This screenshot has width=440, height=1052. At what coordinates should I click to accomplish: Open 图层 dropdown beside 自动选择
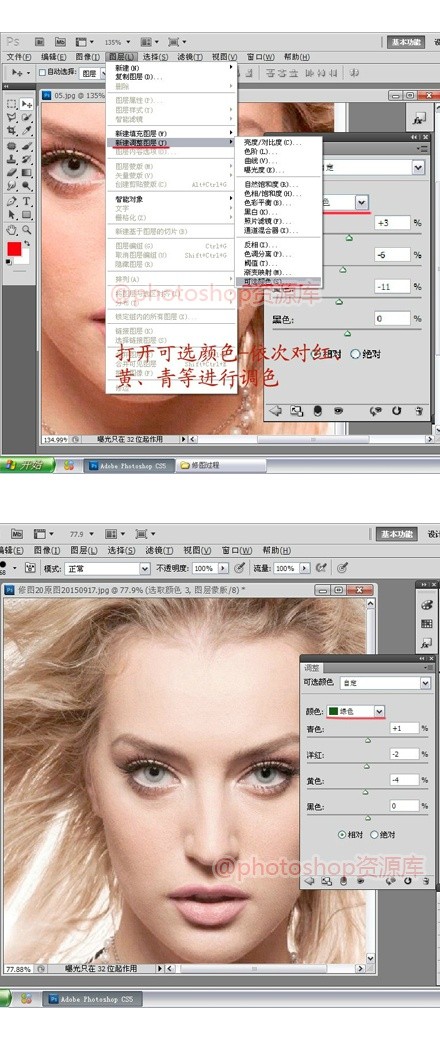(x=93, y=72)
